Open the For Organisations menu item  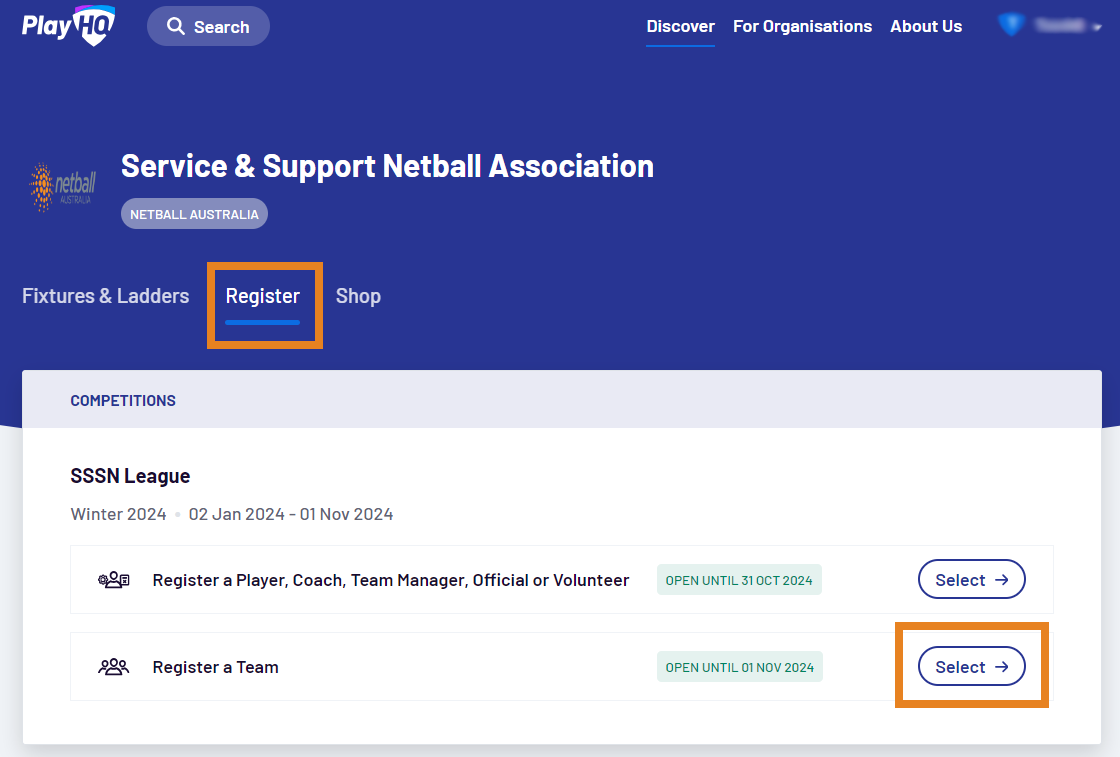(x=802, y=26)
